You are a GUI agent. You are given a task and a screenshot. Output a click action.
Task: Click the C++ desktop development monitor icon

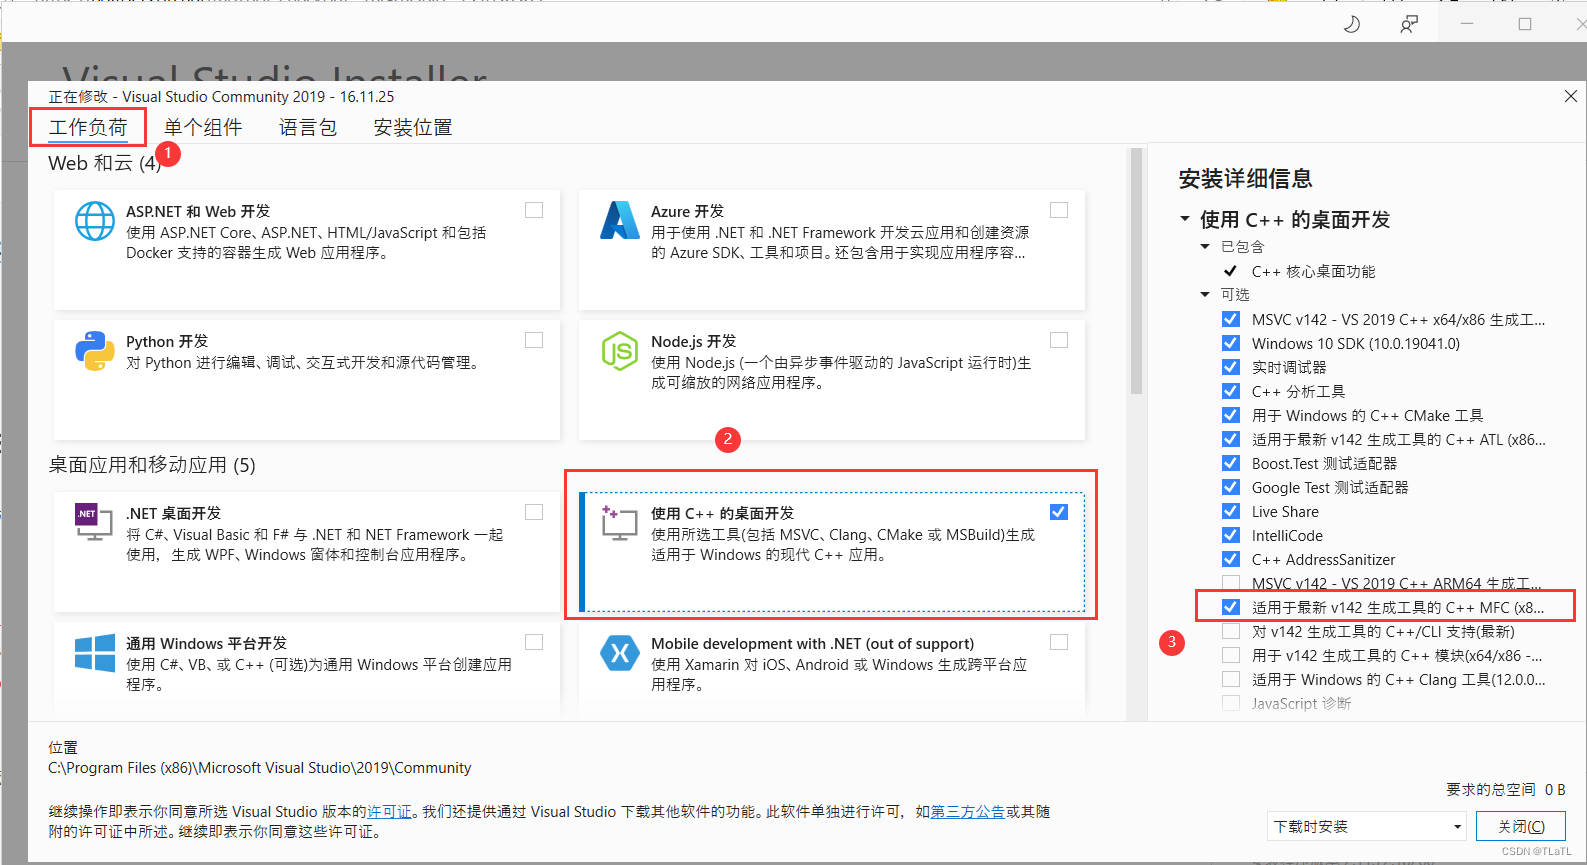point(620,523)
